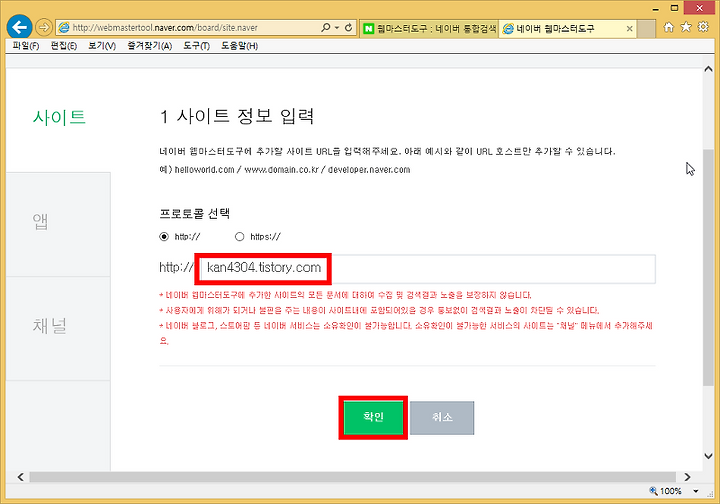Select 채널 in the left sidebar
720x504 pixels.
pos(50,325)
